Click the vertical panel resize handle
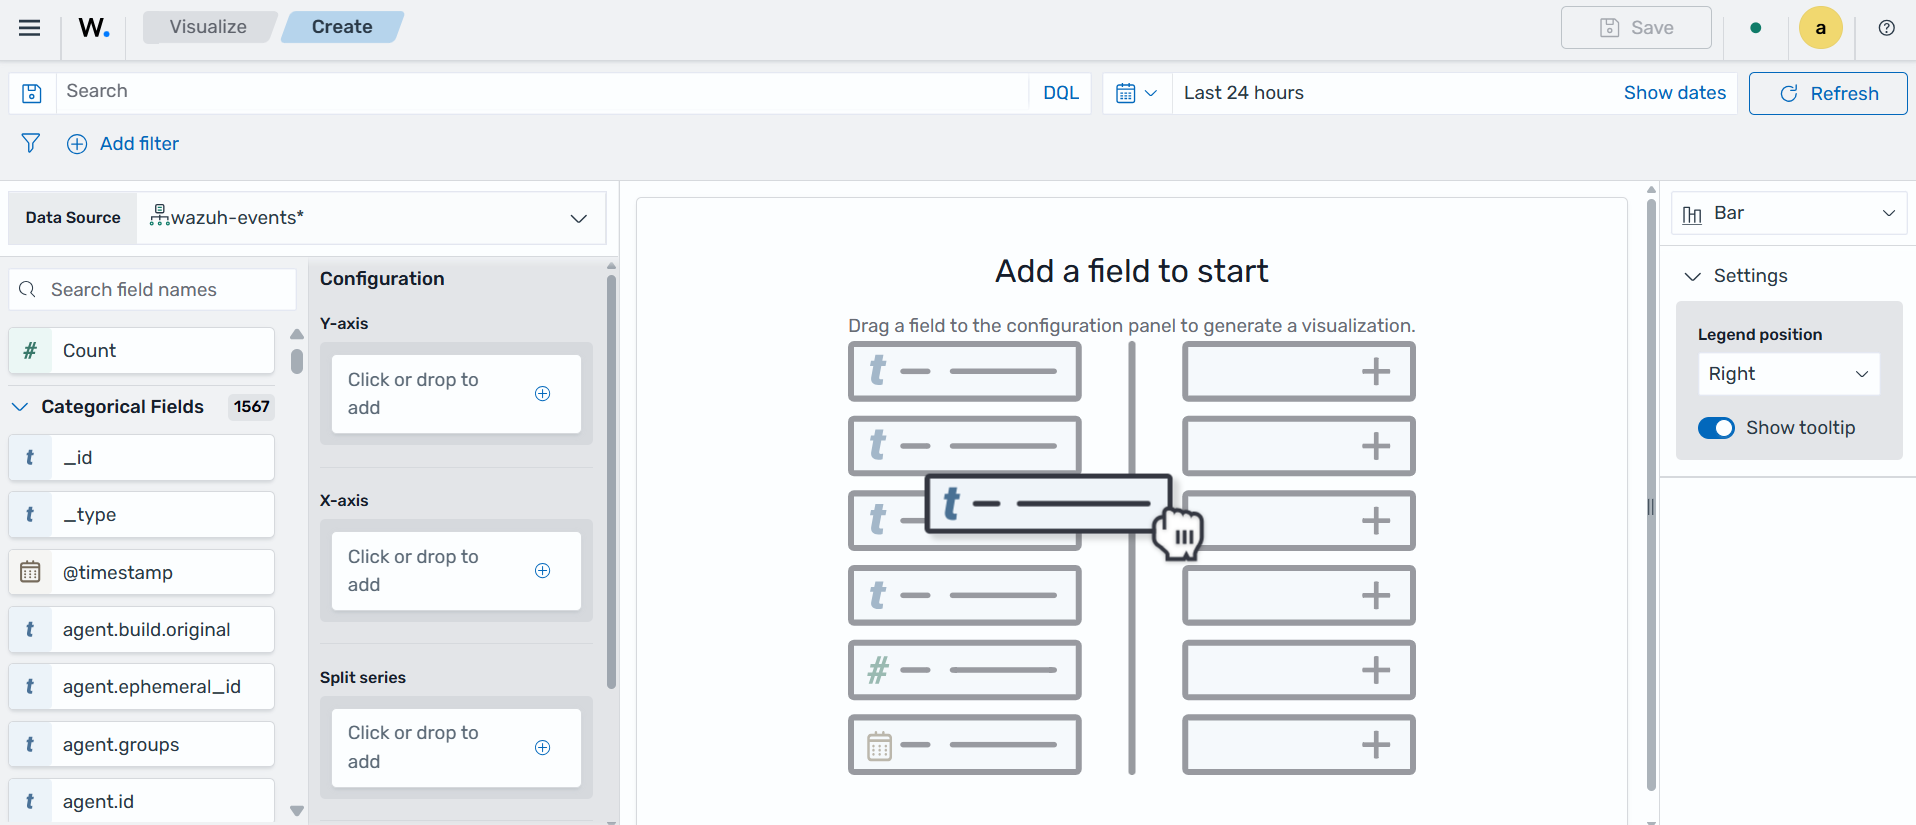 click(1651, 507)
